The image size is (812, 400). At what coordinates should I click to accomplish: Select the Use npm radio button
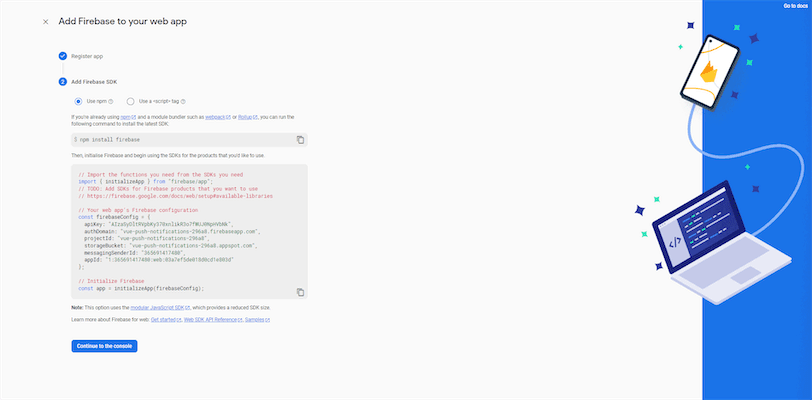(x=79, y=102)
